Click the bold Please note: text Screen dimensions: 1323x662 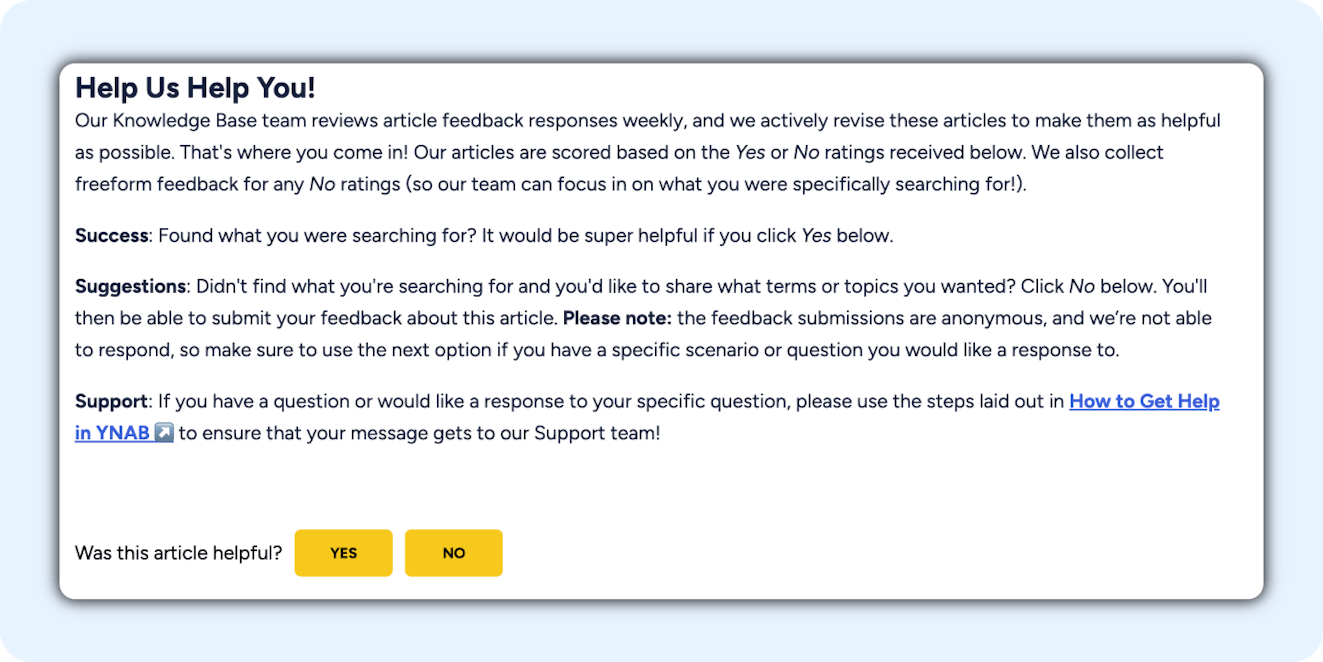pyautogui.click(x=617, y=318)
